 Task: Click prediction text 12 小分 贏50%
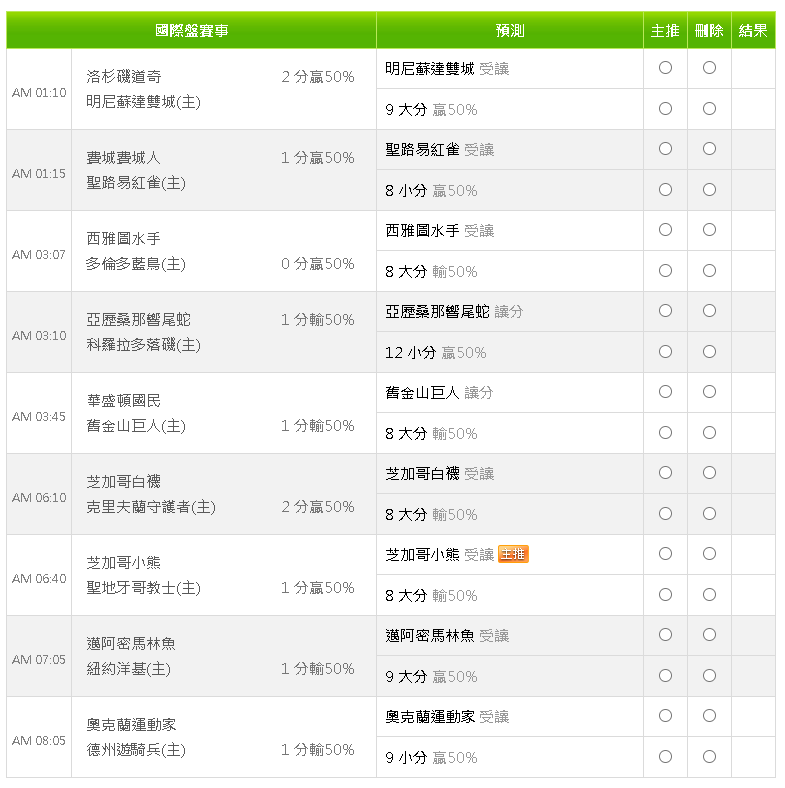point(435,352)
